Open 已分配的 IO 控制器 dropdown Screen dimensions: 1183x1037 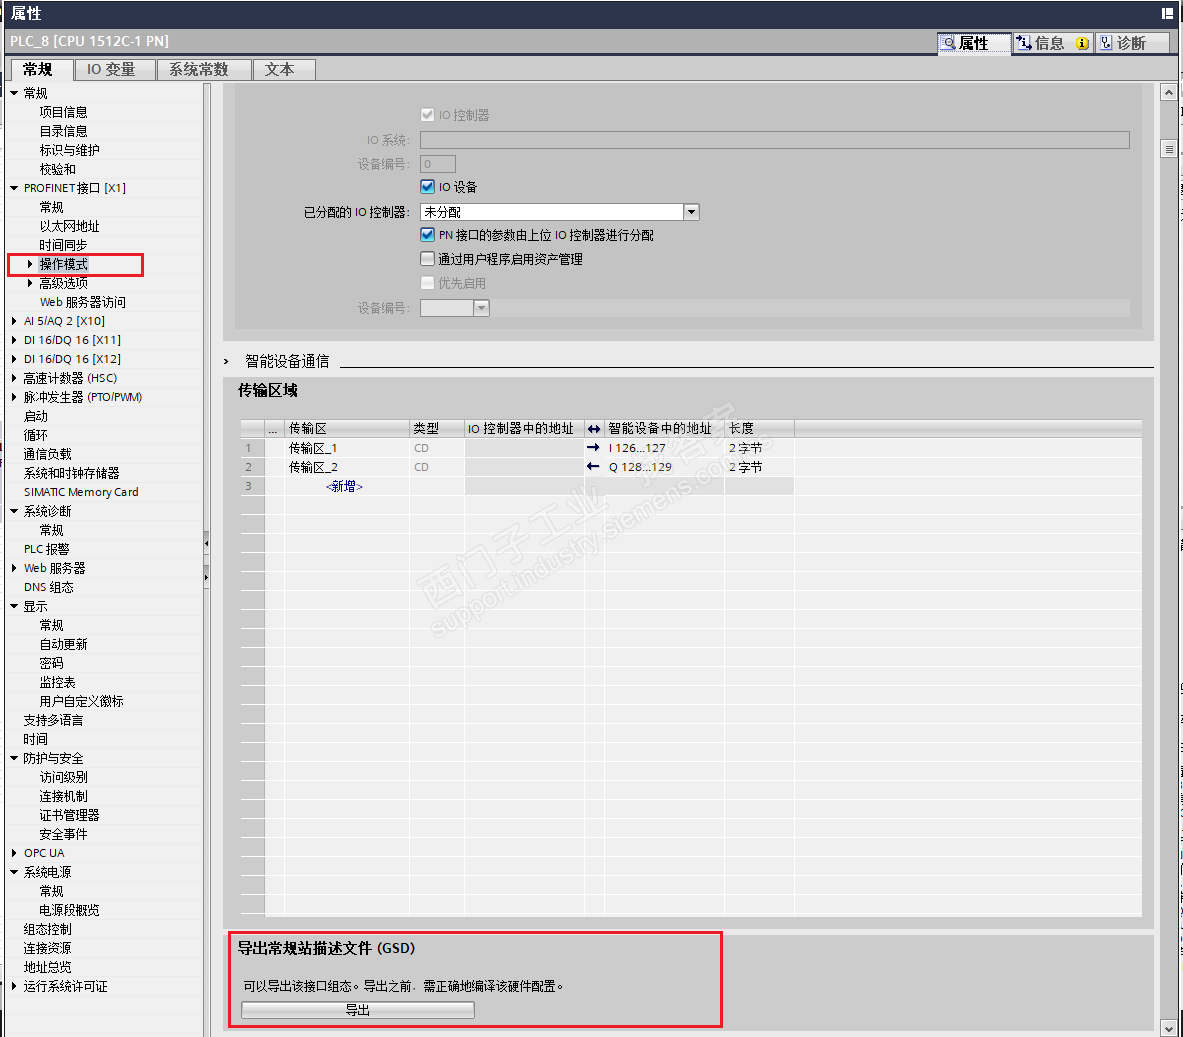tap(691, 212)
